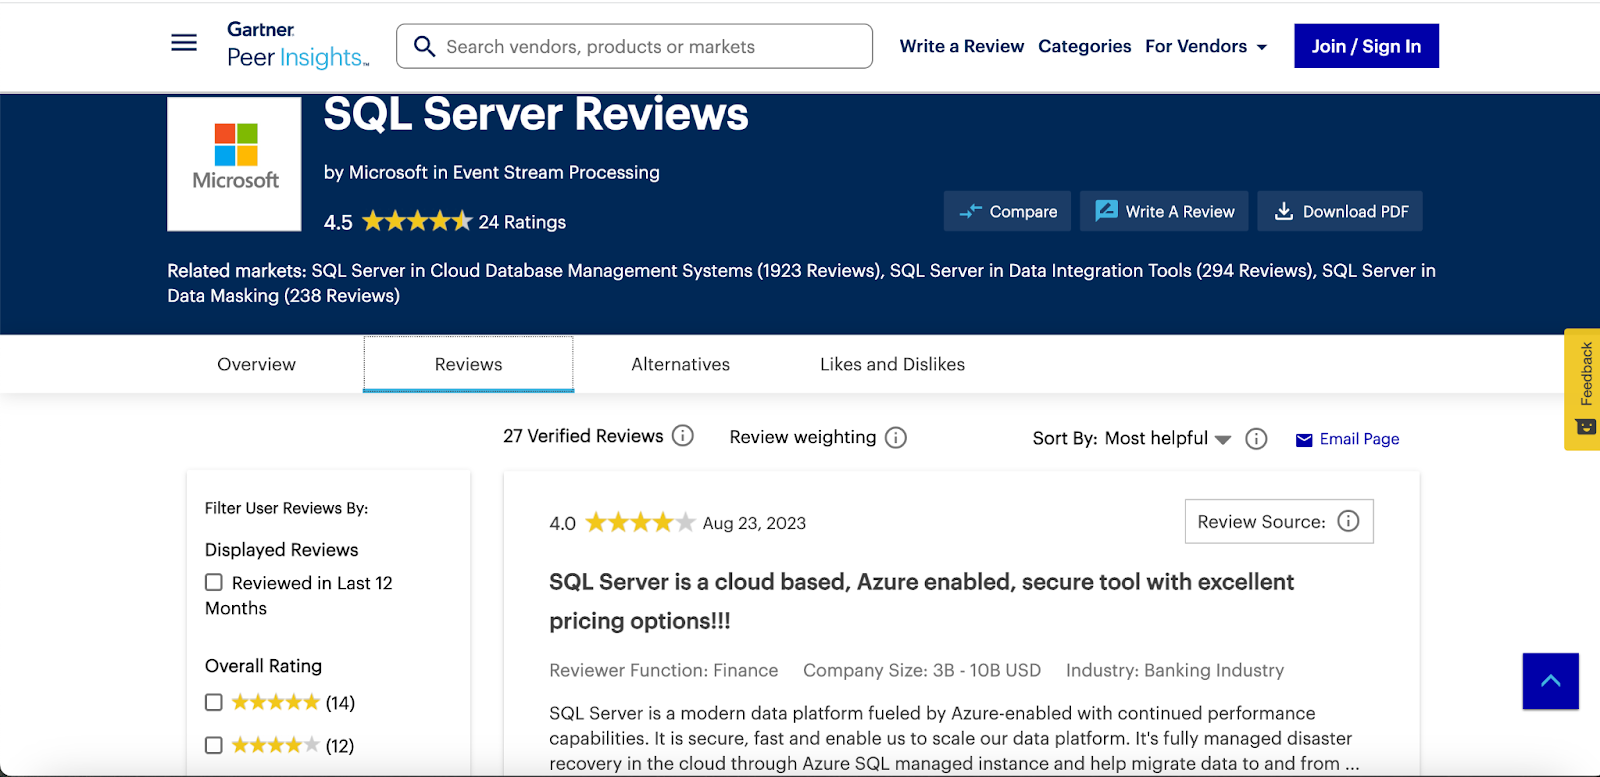Open the Sort By Most helpful dropdown
1600x777 pixels.
coord(1167,438)
